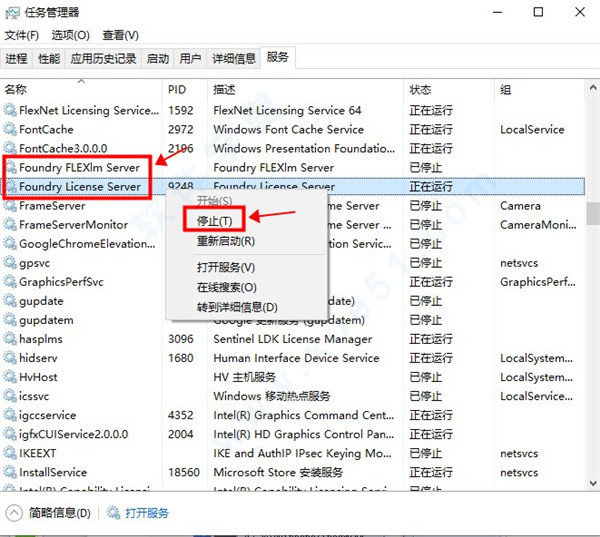The height and width of the screenshot is (537, 600).
Task: Open the 详细信息 tab
Action: coord(233,58)
